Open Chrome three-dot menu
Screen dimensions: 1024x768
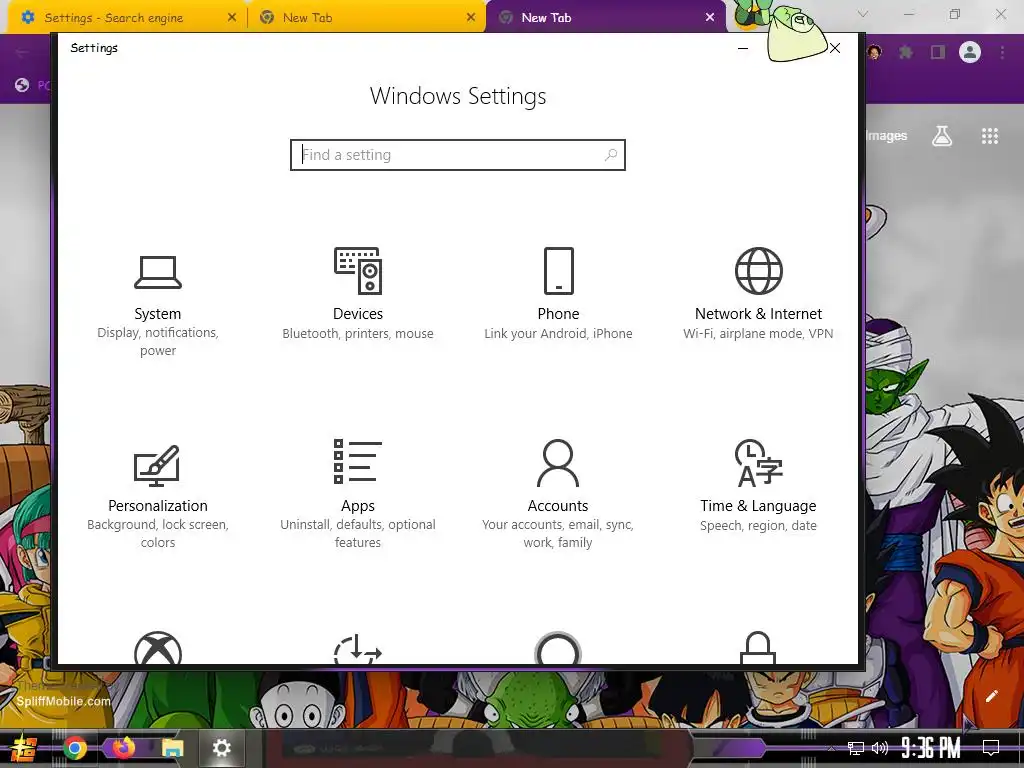1002,52
